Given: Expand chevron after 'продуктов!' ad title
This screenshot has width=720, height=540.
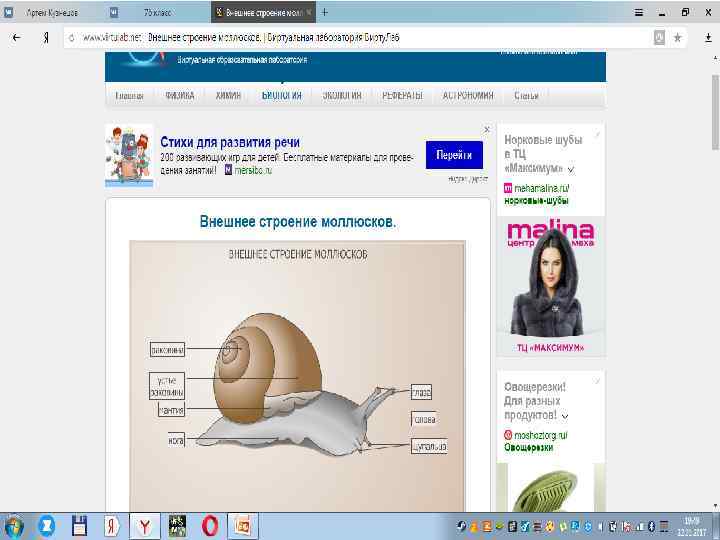Looking at the screenshot, I should pyautogui.click(x=565, y=416).
